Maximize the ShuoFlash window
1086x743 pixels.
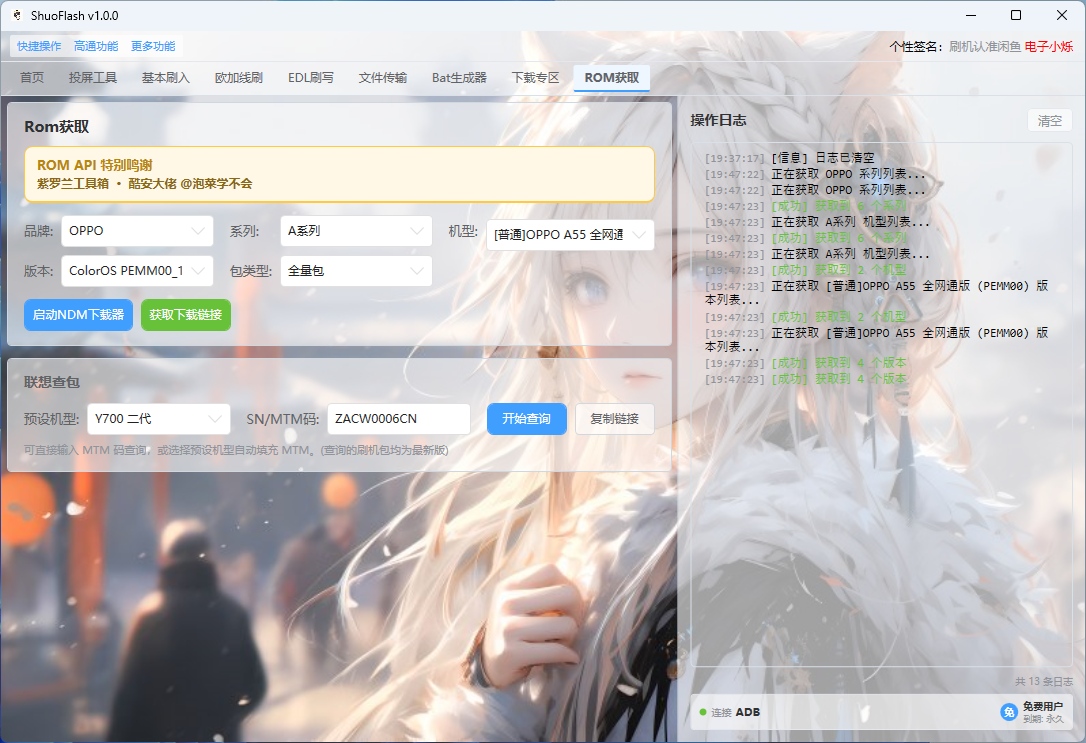click(x=1016, y=15)
